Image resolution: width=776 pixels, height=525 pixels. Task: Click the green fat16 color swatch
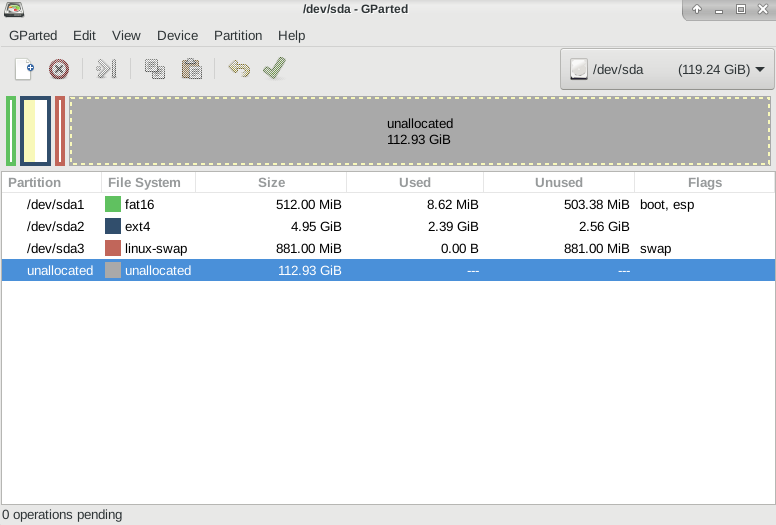click(x=113, y=204)
